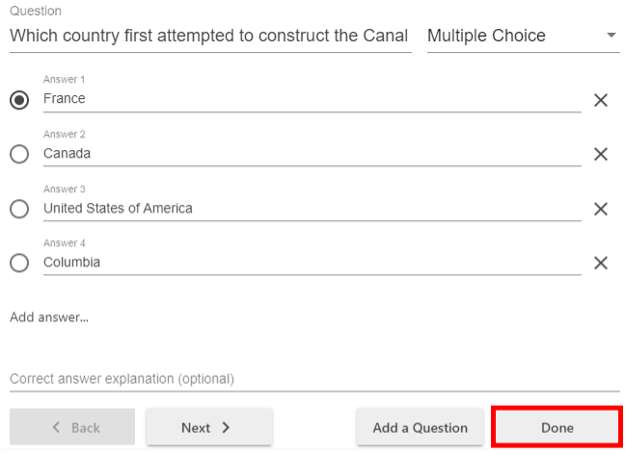Go to the Next question
625x453 pixels.
pos(209,427)
